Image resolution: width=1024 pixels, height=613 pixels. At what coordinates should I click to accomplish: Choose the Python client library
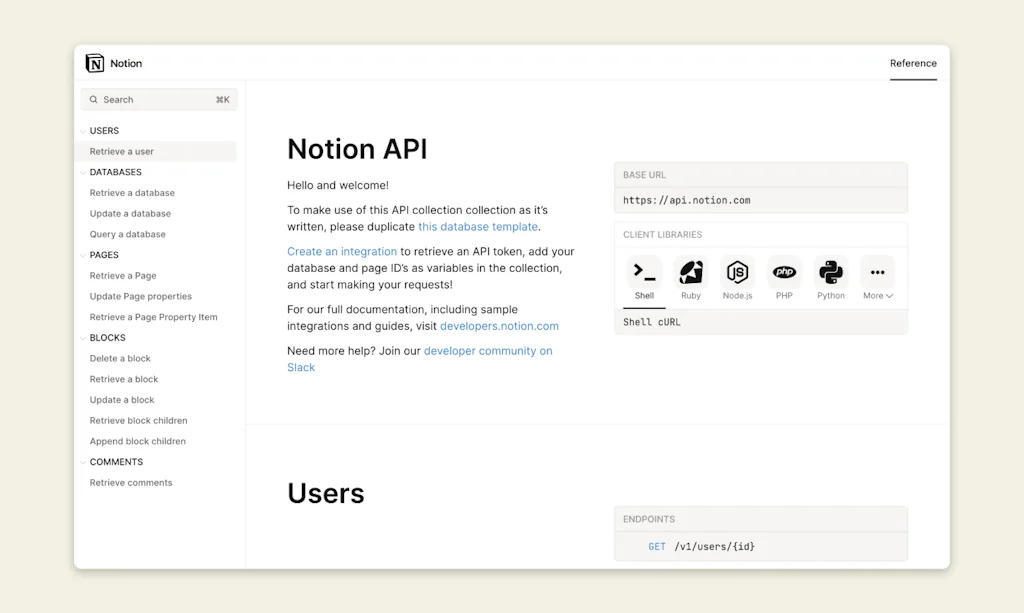830,272
